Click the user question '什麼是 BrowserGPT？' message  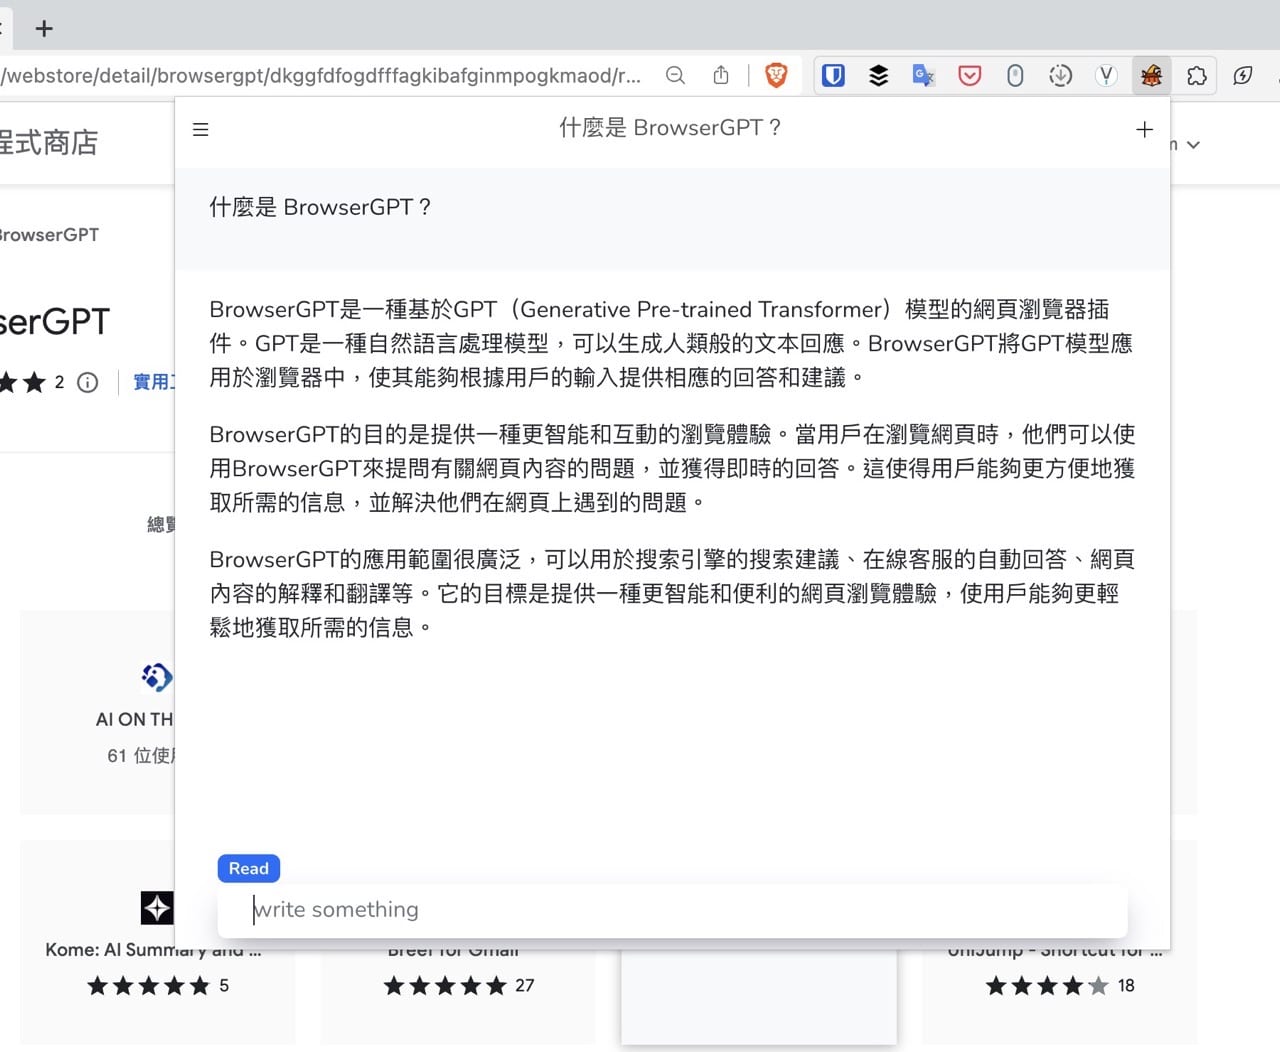coord(322,207)
